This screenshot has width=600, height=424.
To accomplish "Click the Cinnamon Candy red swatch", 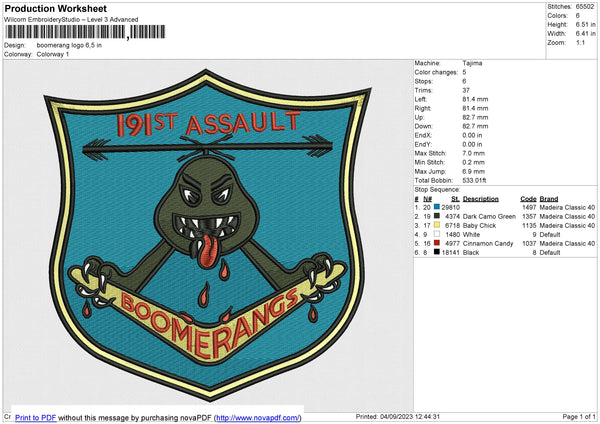I will (437, 243).
